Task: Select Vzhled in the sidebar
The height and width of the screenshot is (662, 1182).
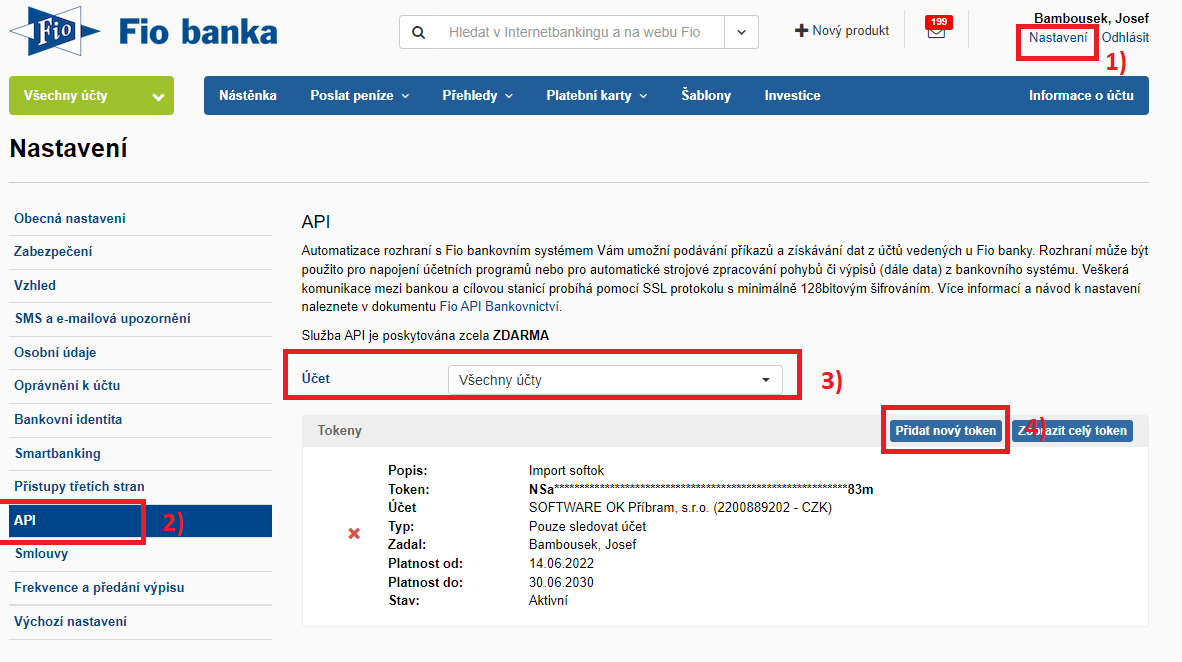Action: [x=35, y=286]
